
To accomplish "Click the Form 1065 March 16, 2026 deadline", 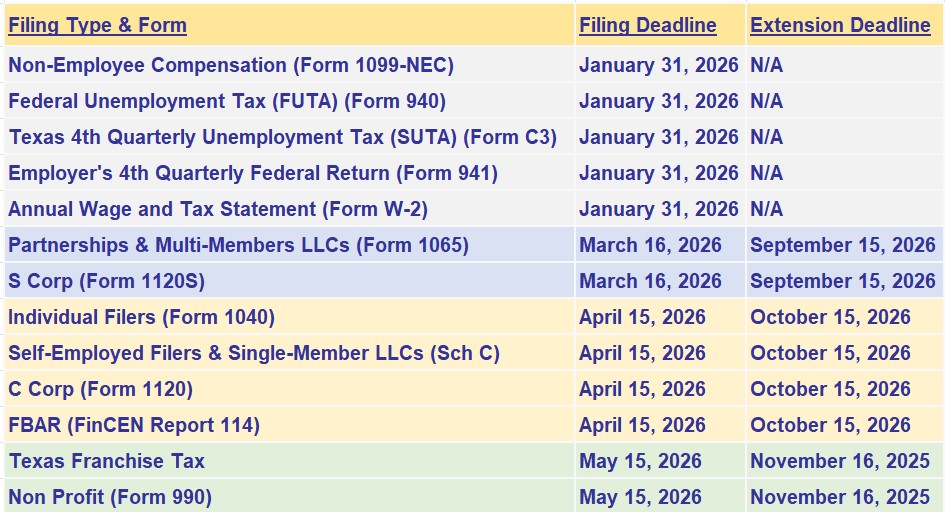I will (x=650, y=245).
